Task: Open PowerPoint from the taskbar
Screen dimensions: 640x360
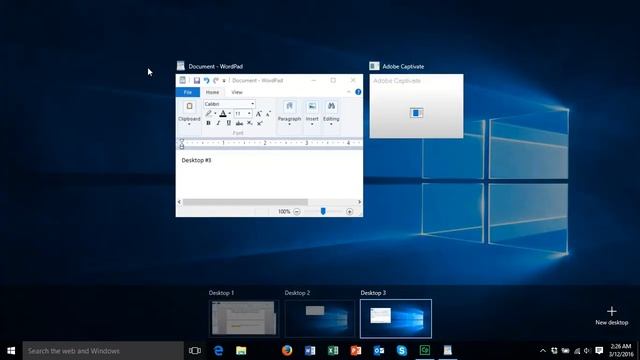Action: coord(356,351)
